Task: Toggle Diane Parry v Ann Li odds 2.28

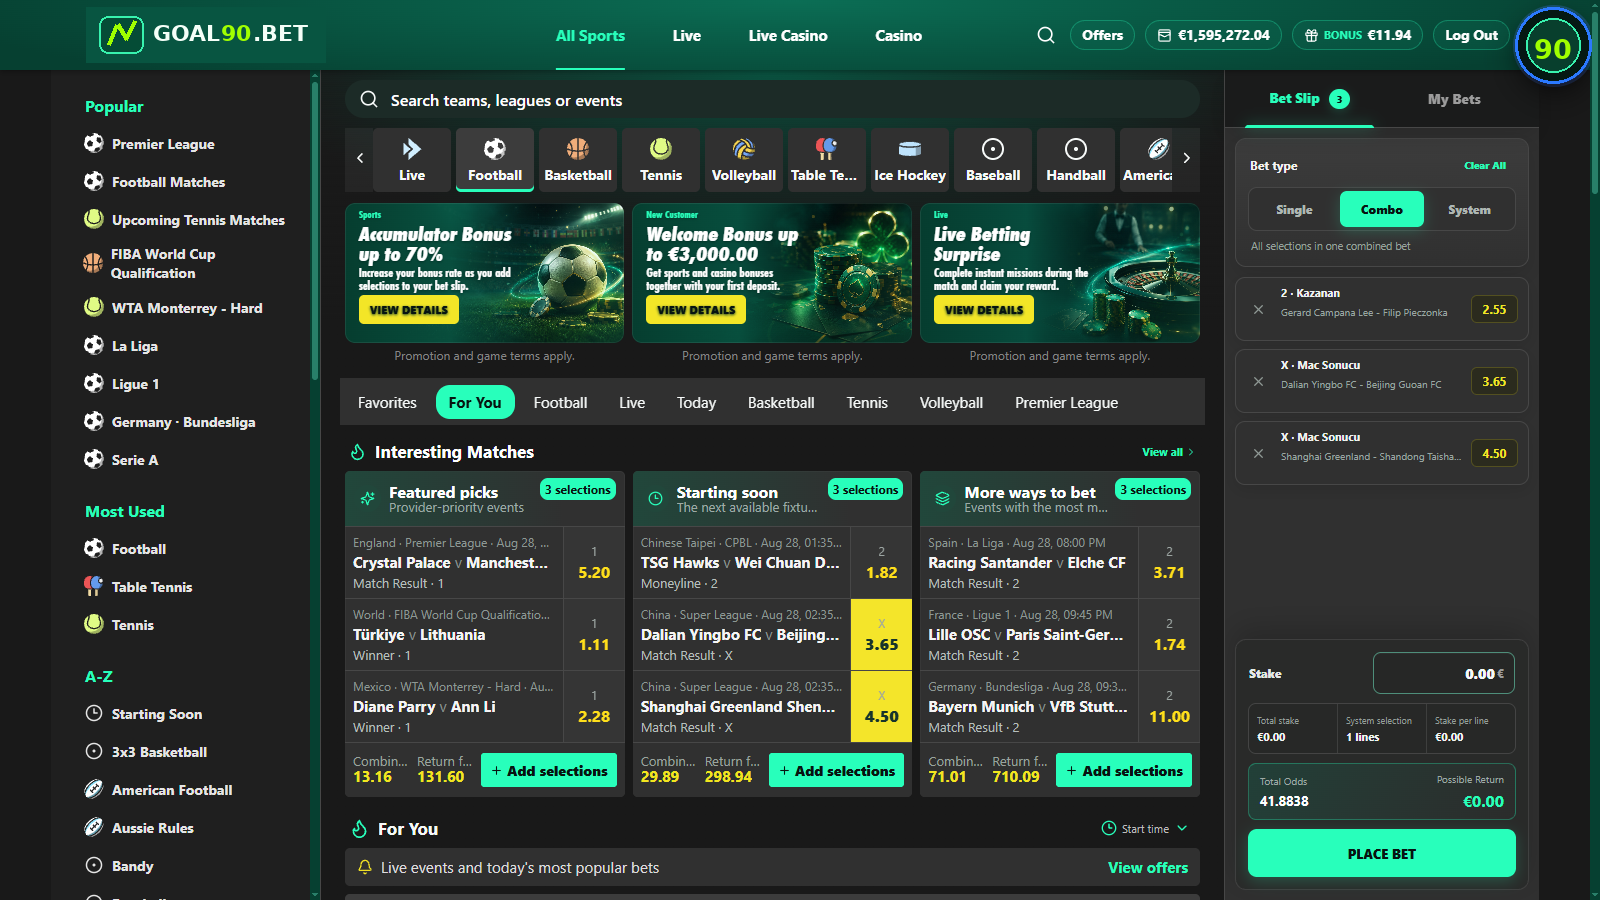Action: pyautogui.click(x=594, y=707)
